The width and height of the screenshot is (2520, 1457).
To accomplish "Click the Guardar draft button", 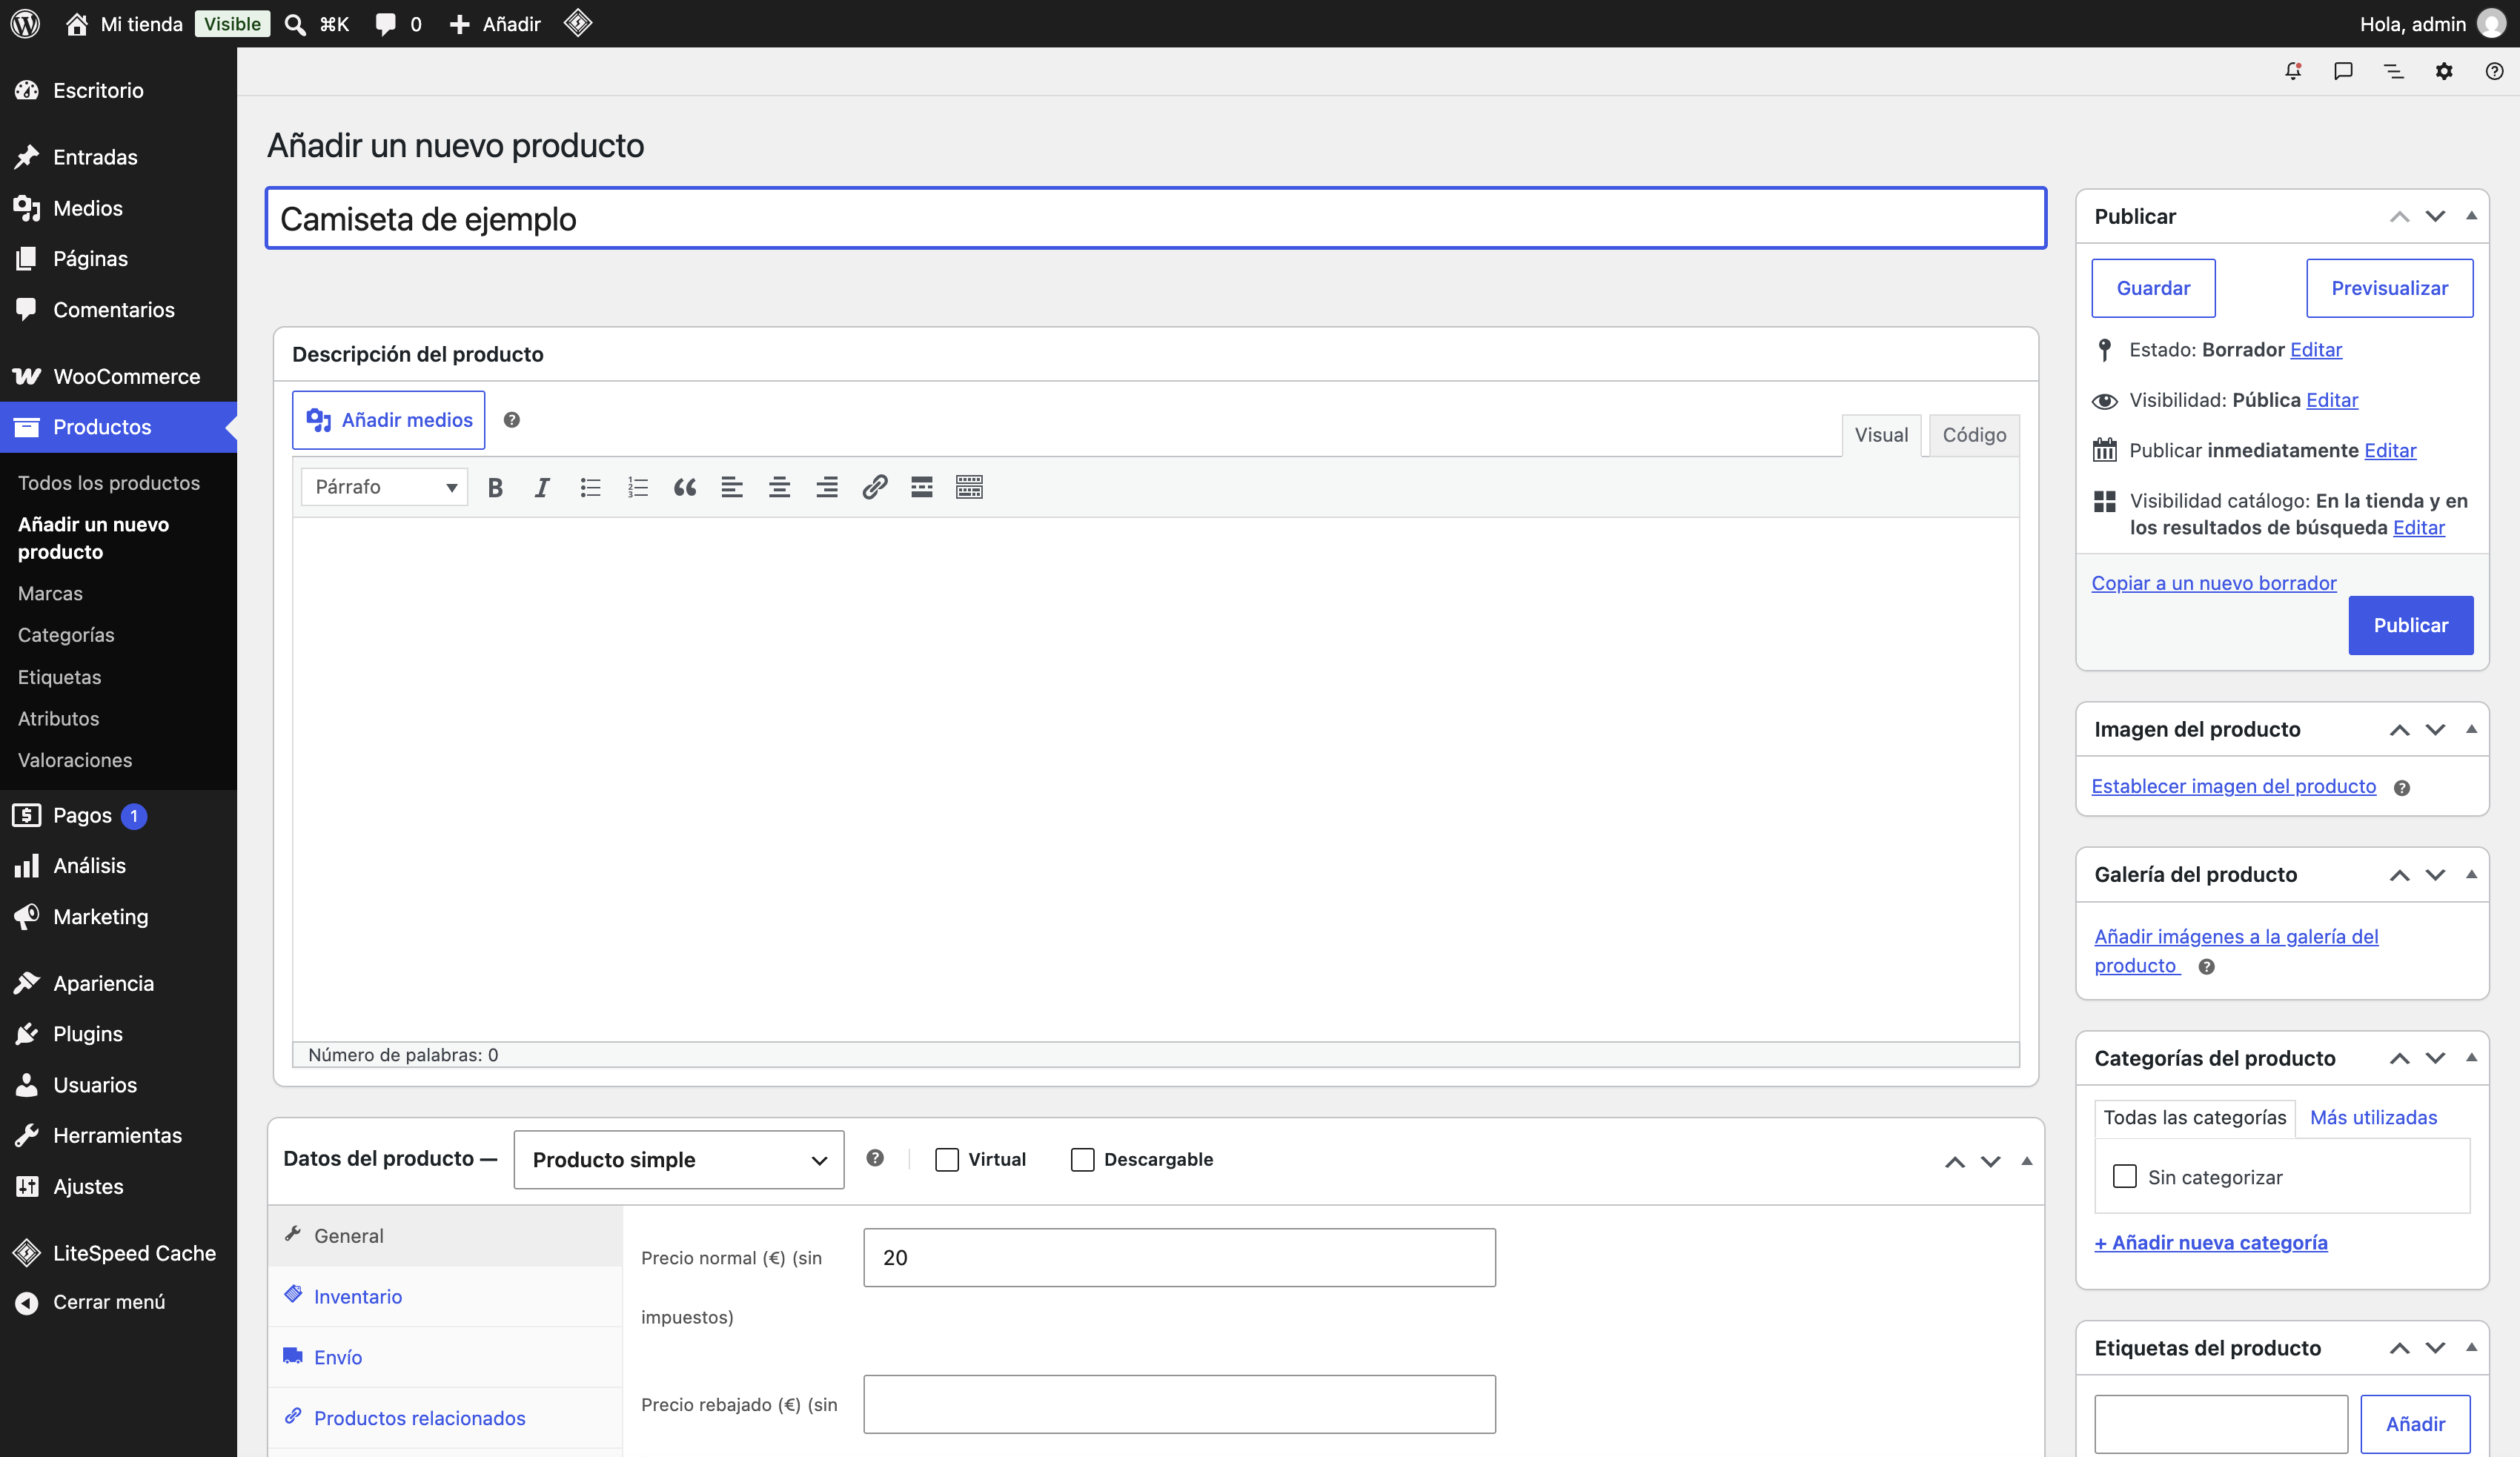I will pos(2153,288).
